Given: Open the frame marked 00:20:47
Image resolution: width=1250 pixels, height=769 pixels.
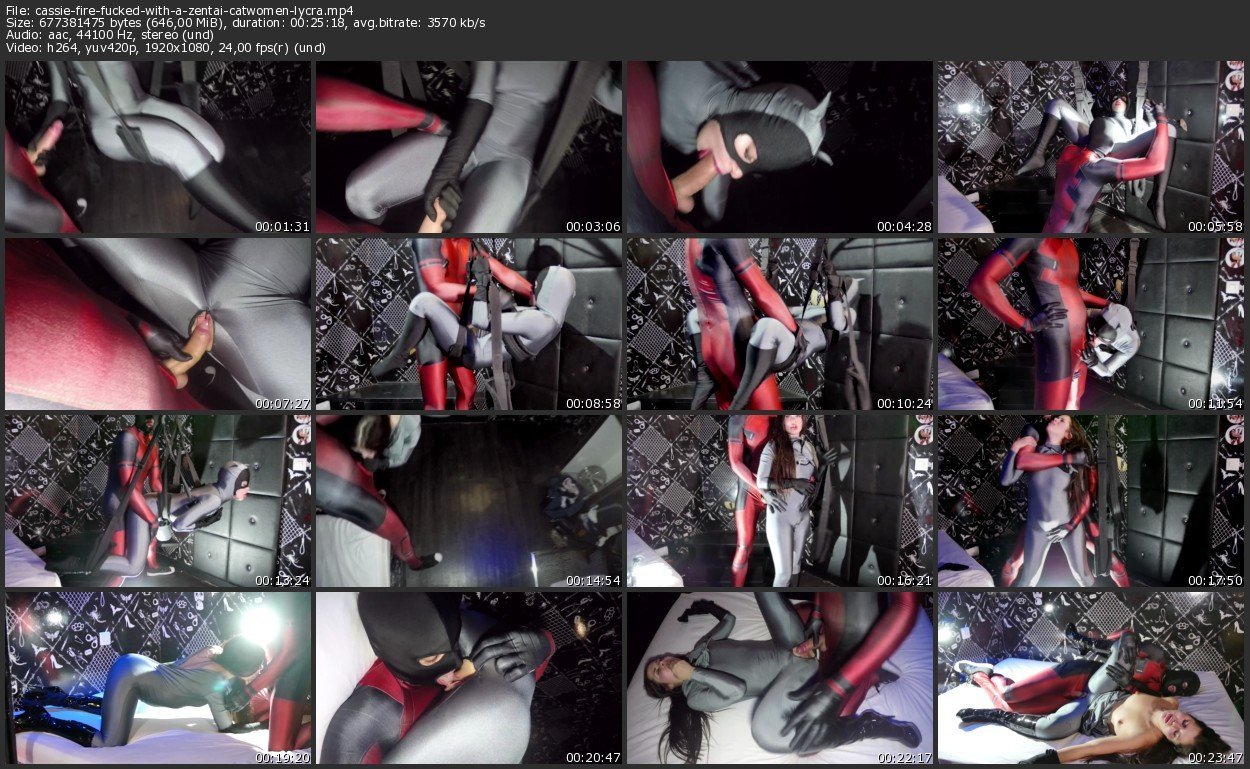Looking at the screenshot, I should click(x=468, y=678).
